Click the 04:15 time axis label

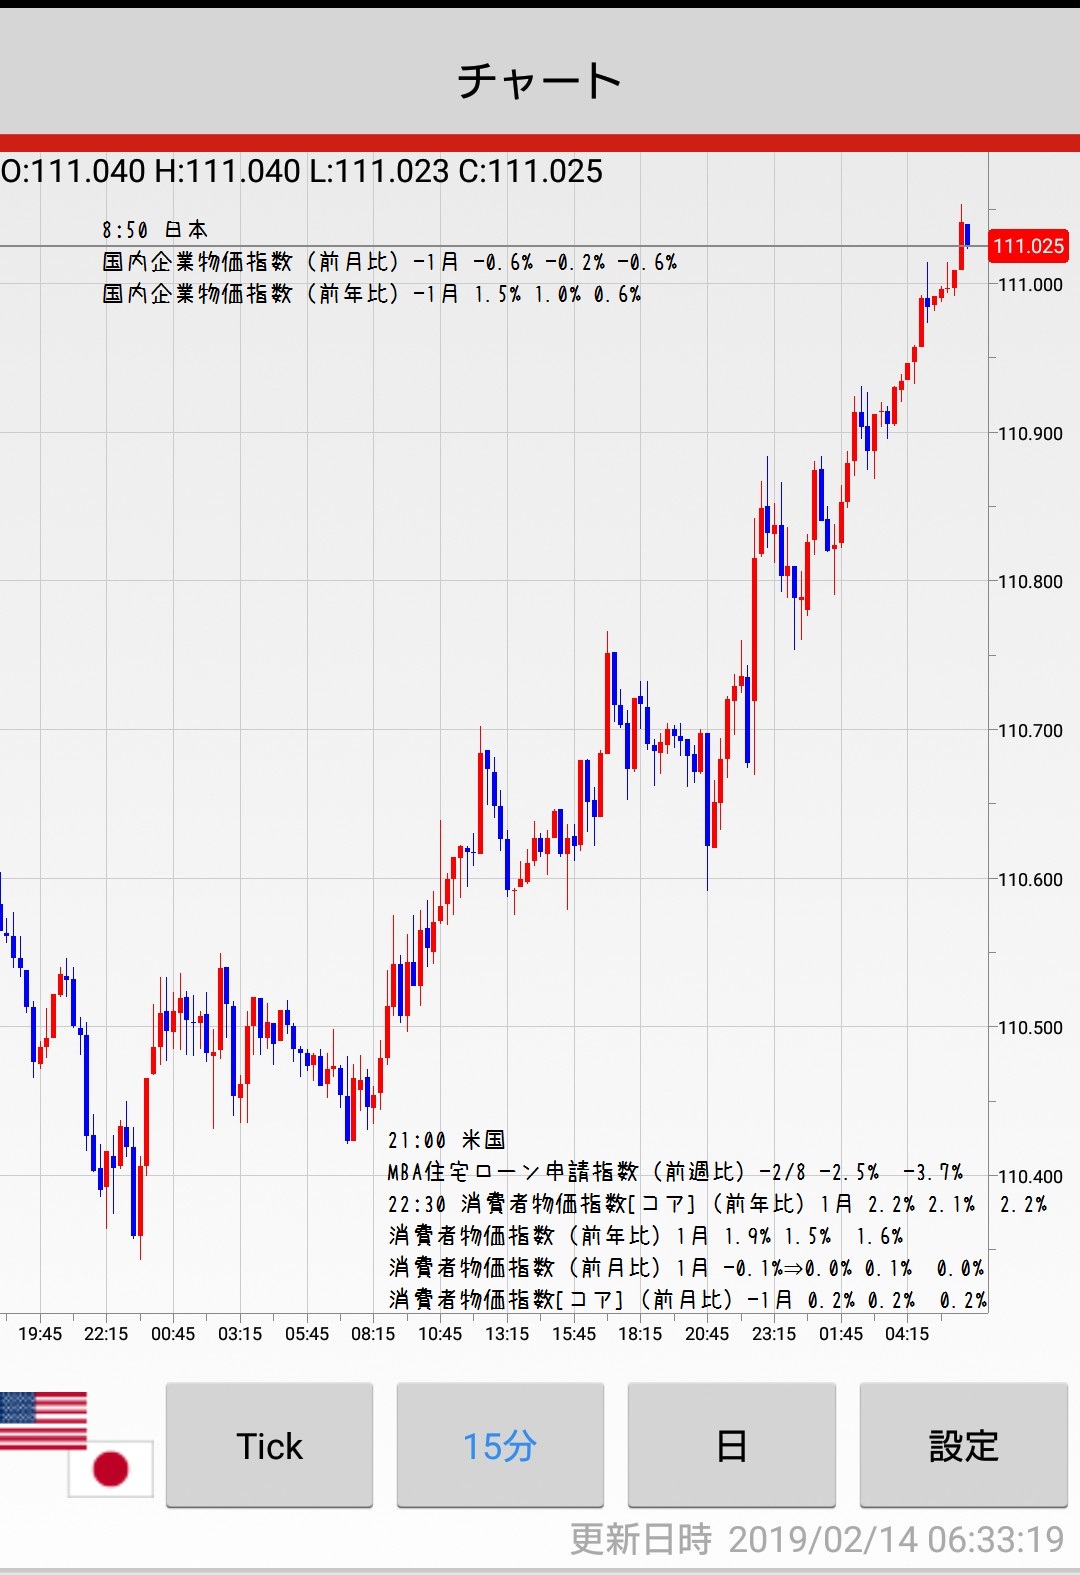[907, 1333]
